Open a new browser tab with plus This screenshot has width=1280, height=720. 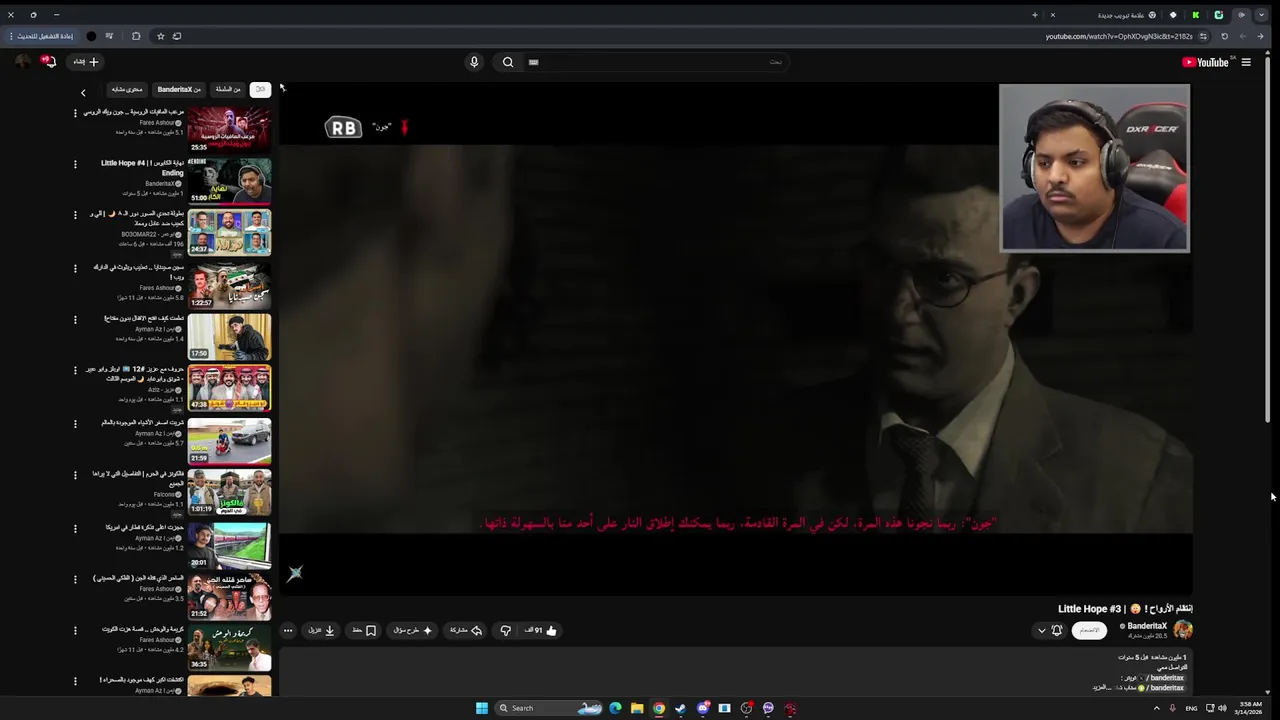[x=1035, y=15]
